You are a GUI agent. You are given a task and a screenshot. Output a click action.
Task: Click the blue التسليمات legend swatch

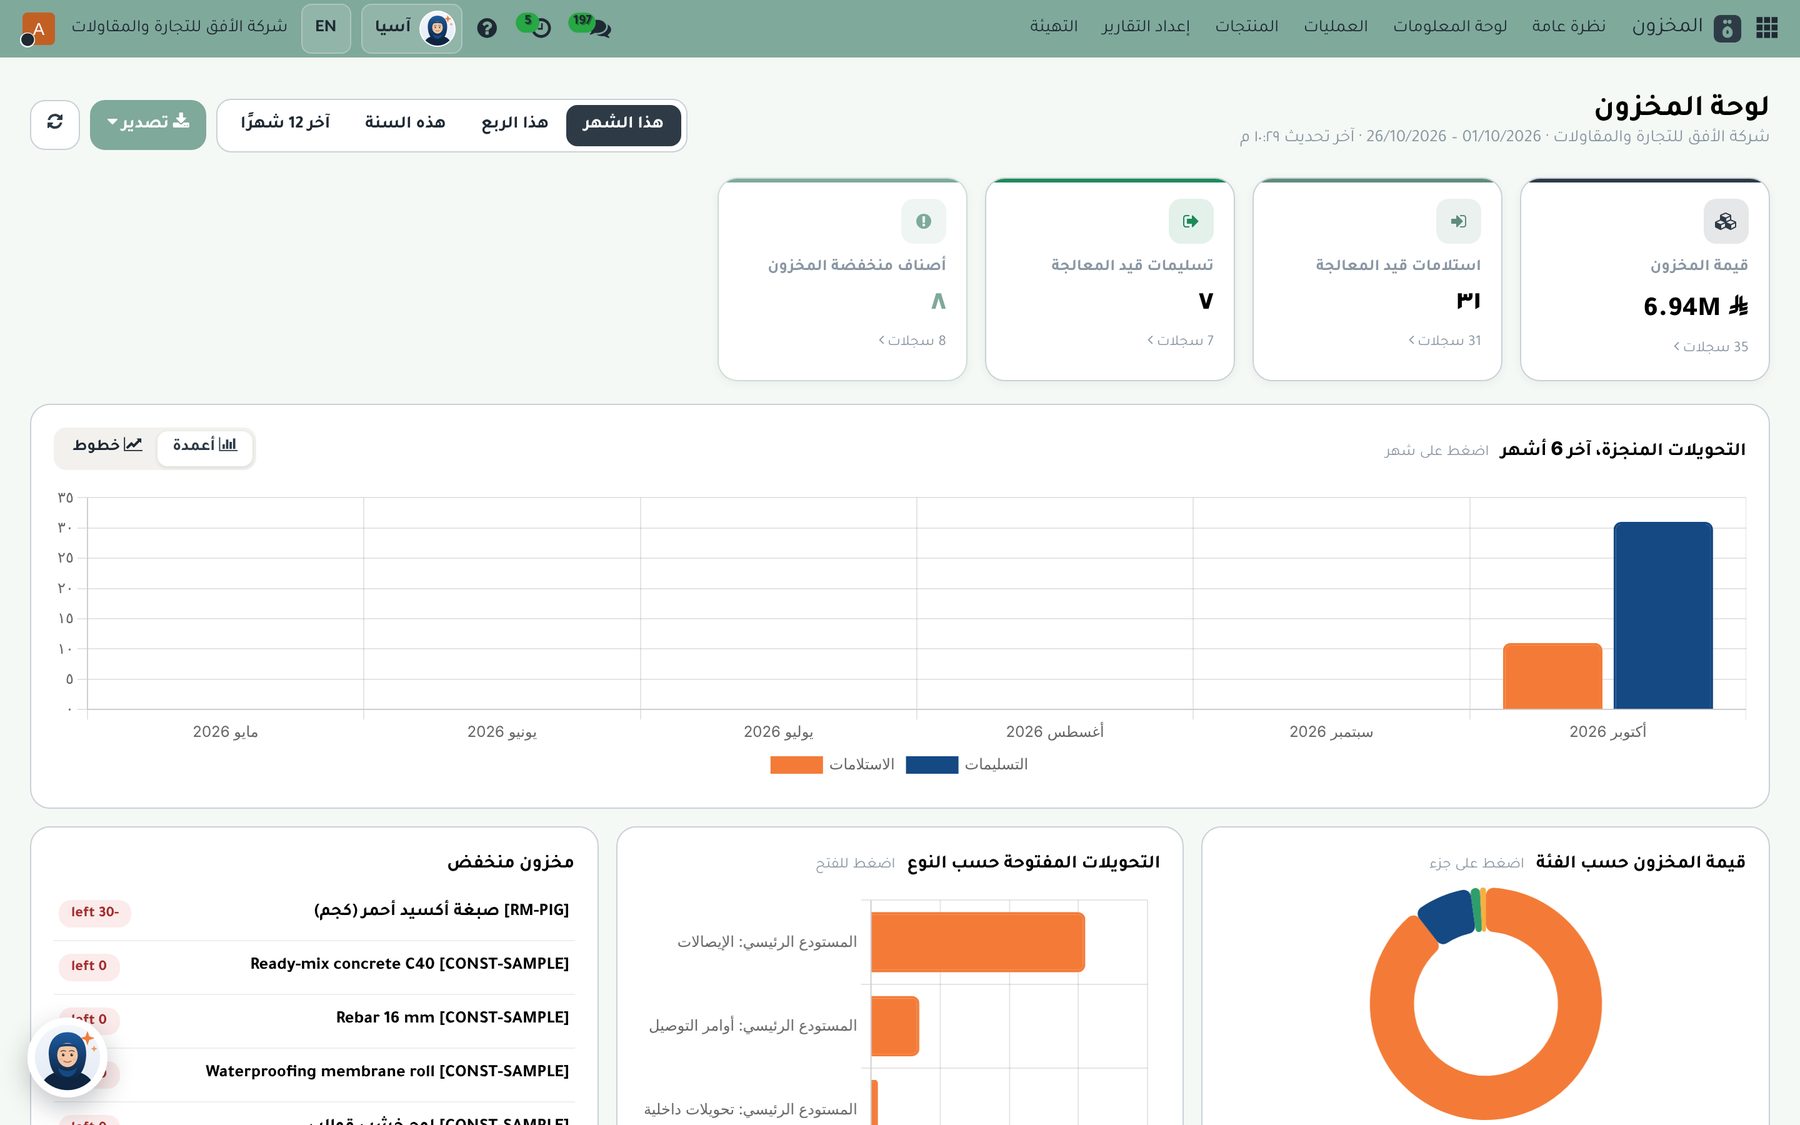(x=931, y=765)
